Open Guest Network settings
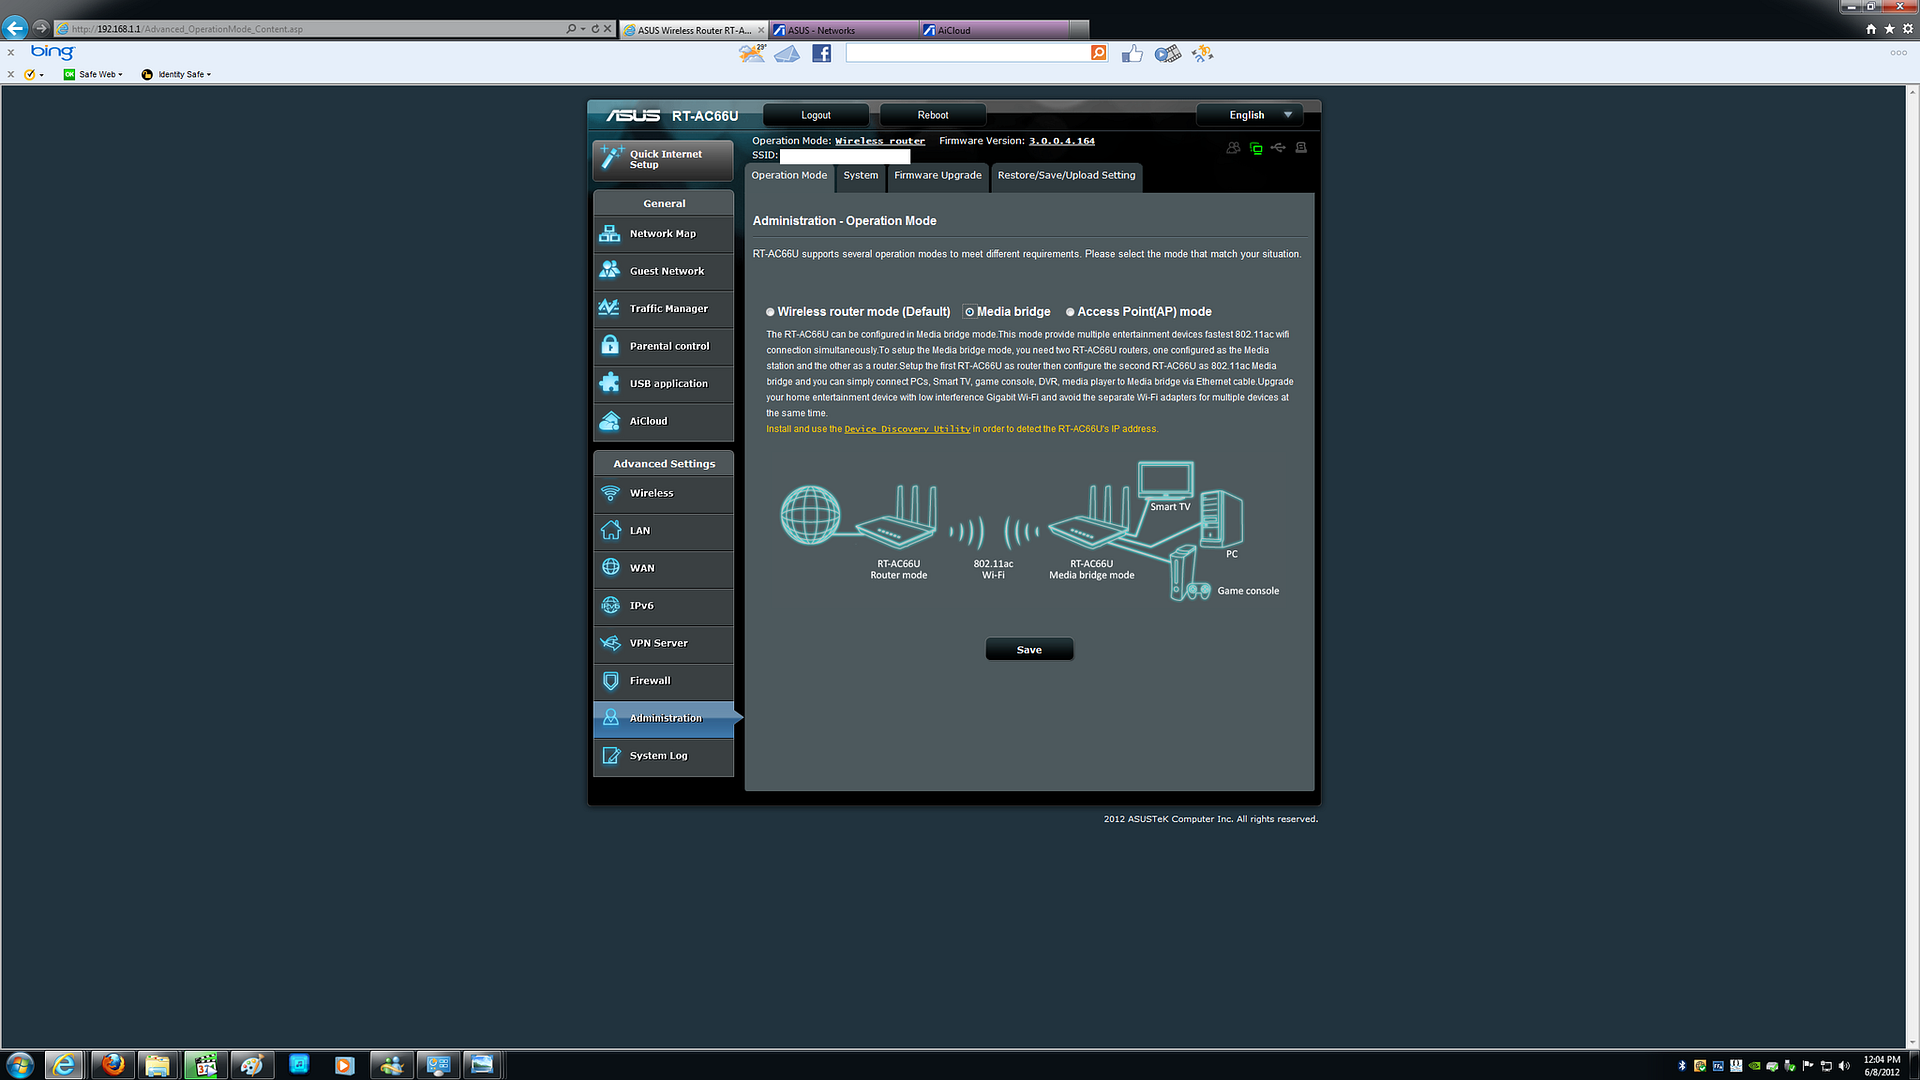Image resolution: width=1920 pixels, height=1080 pixels. [x=663, y=271]
